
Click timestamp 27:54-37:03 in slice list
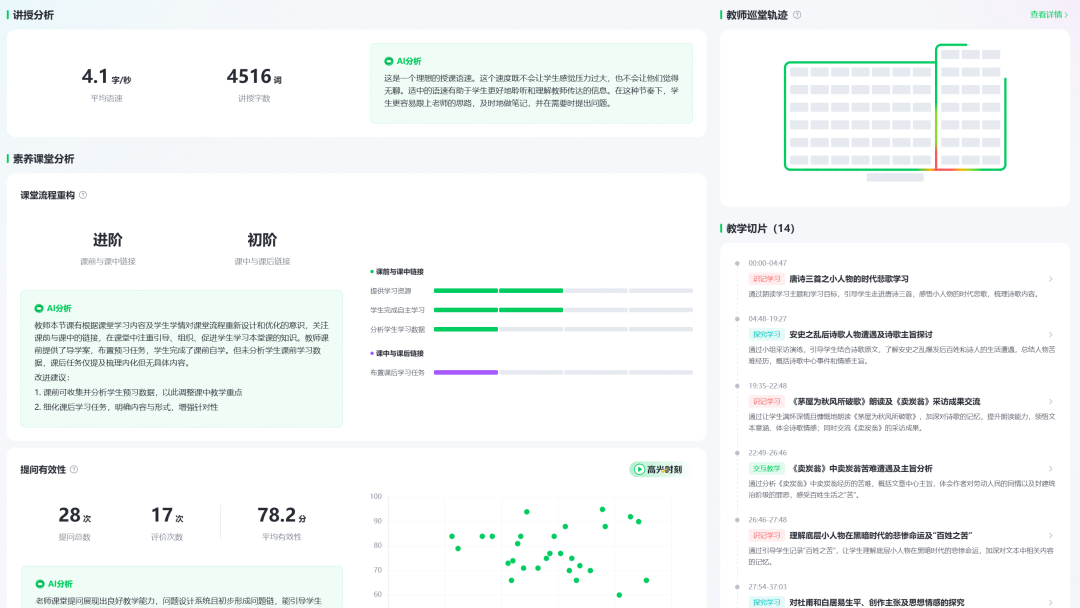click(767, 587)
